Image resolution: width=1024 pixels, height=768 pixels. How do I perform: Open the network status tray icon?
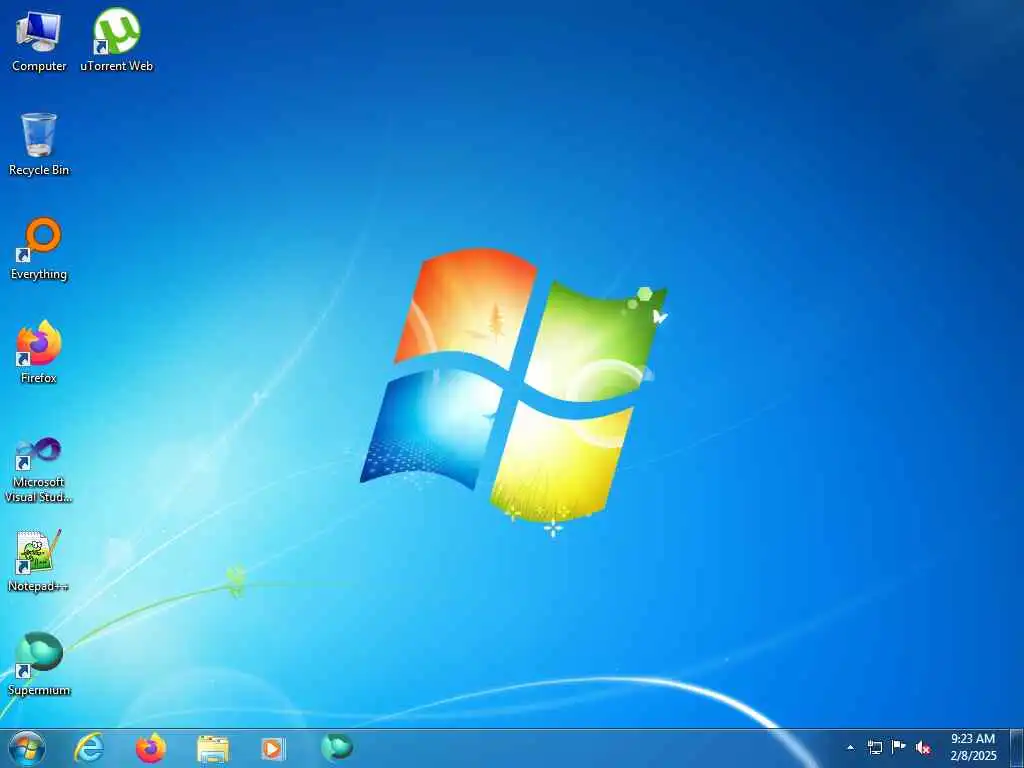(874, 748)
